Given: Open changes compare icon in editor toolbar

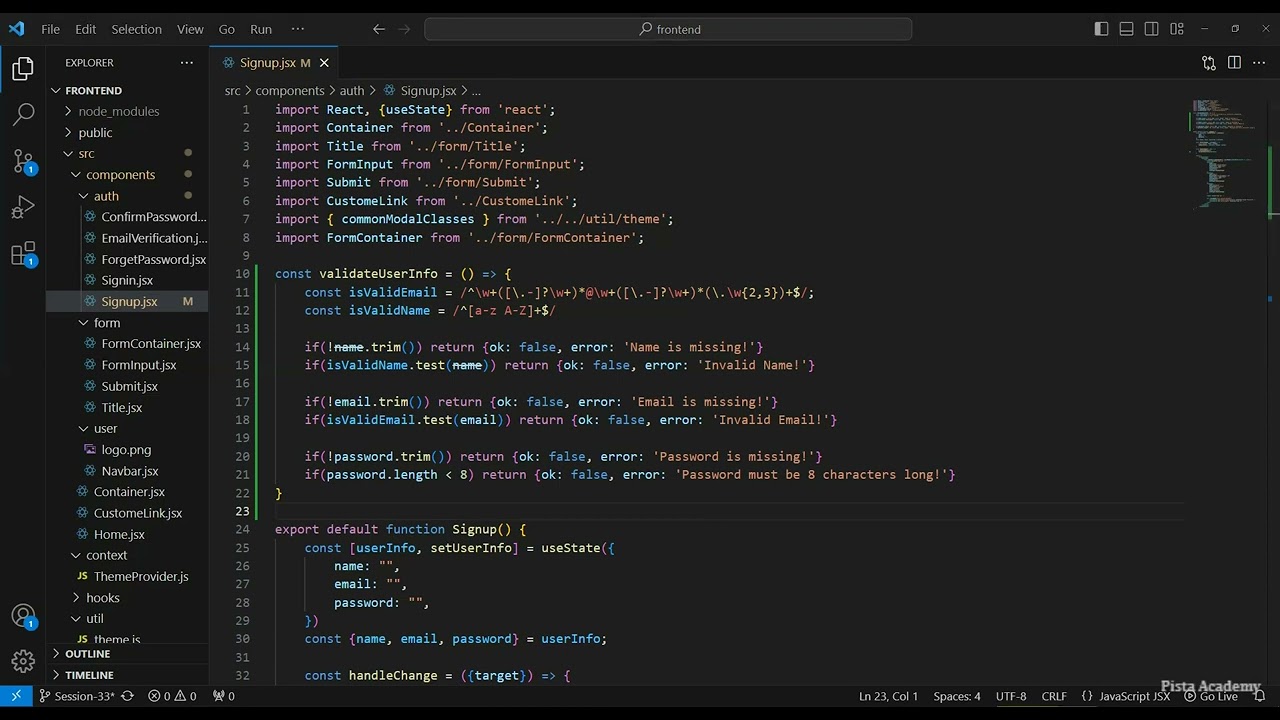Looking at the screenshot, I should pos(1209,63).
